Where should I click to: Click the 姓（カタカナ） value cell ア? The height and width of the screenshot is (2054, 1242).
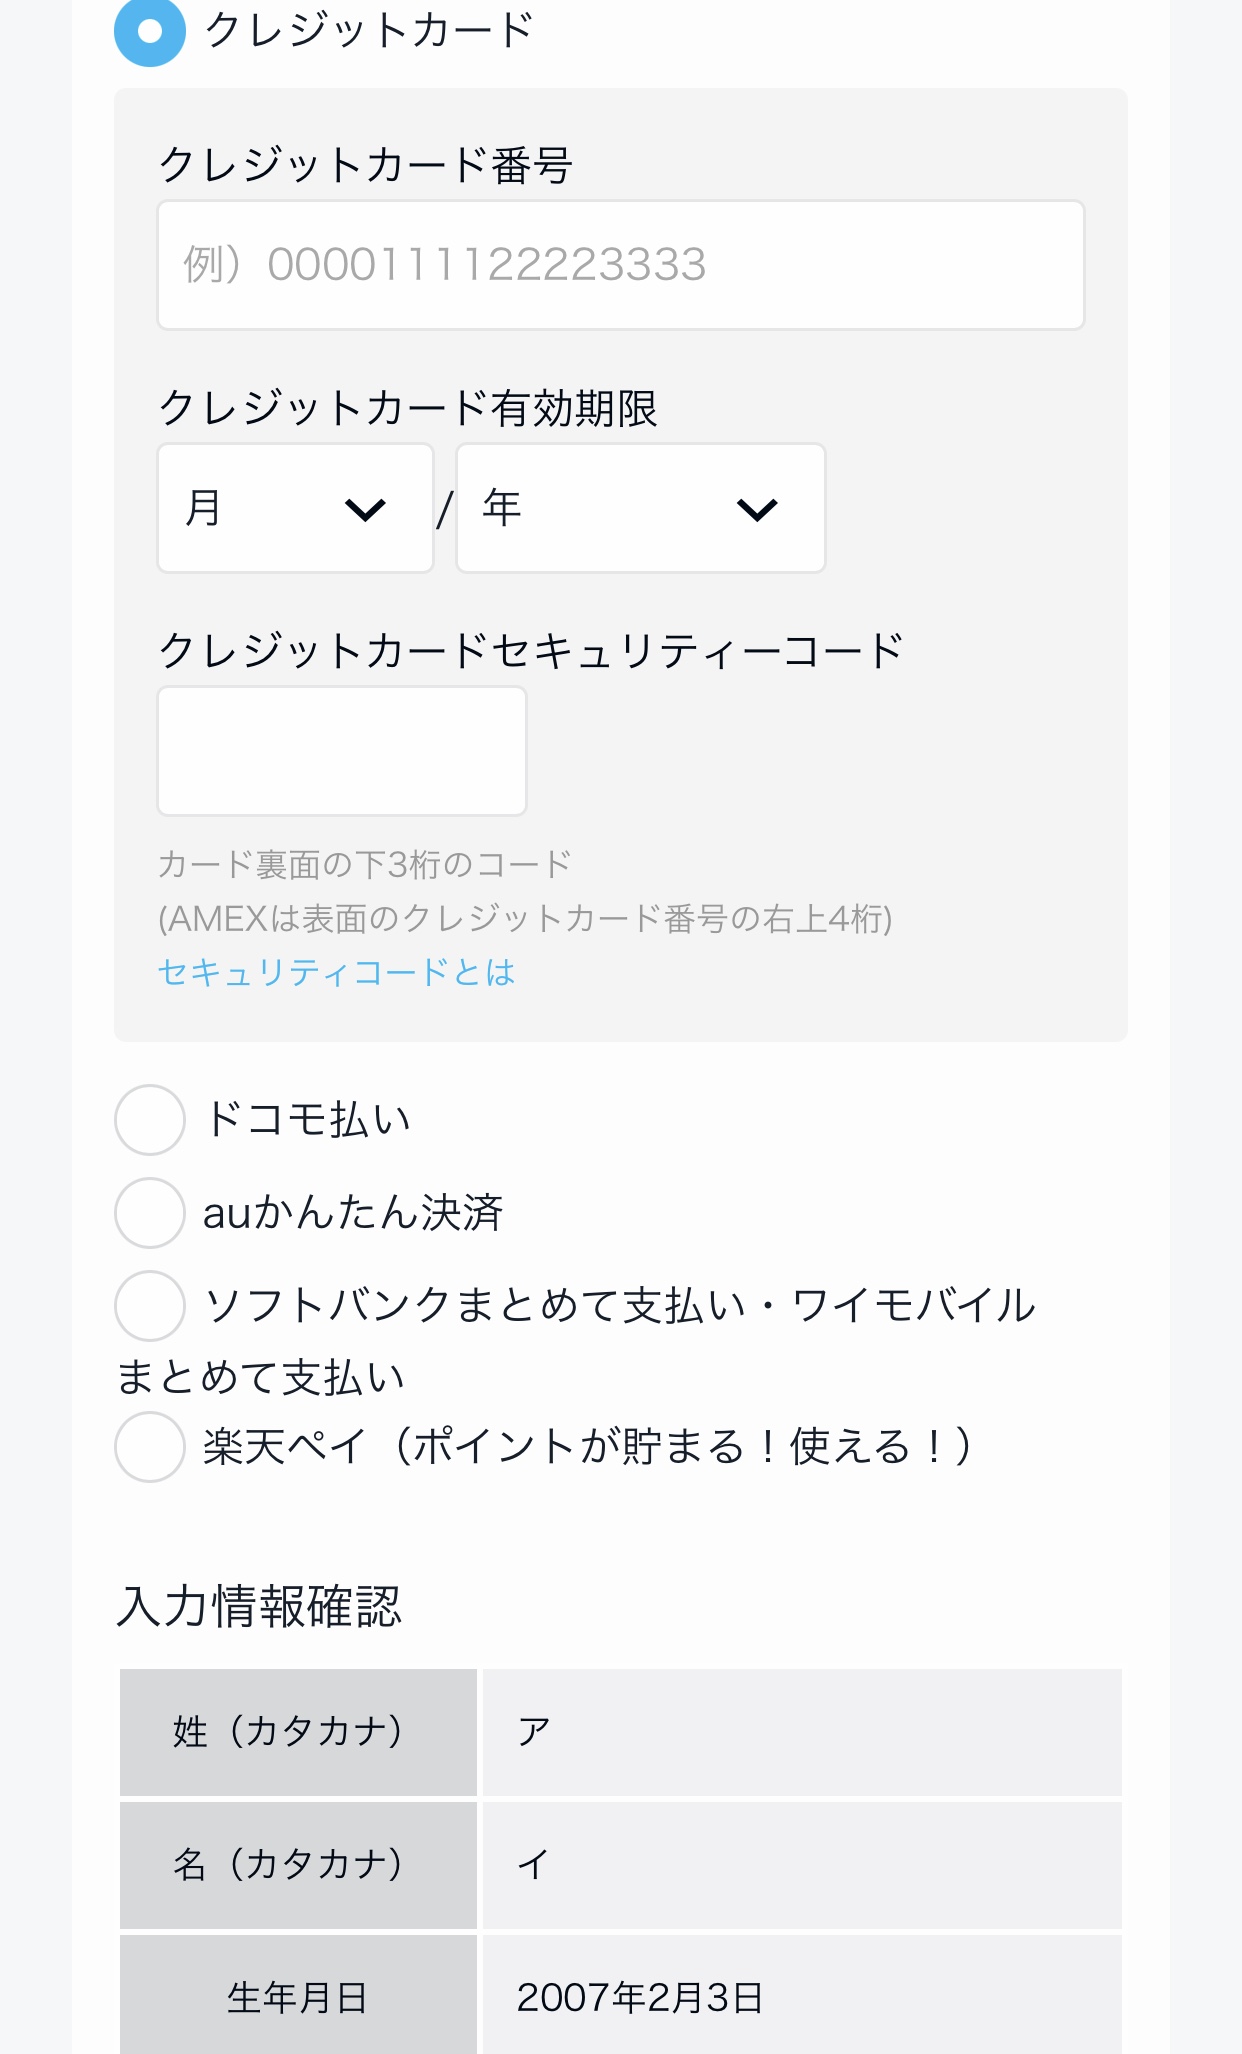[x=801, y=1732]
